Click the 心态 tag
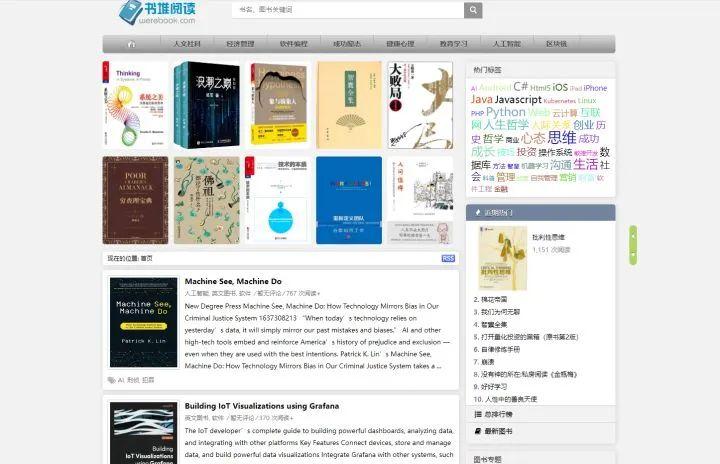 533,138
